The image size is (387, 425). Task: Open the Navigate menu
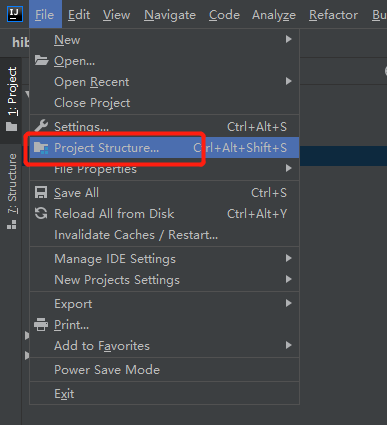(x=170, y=15)
